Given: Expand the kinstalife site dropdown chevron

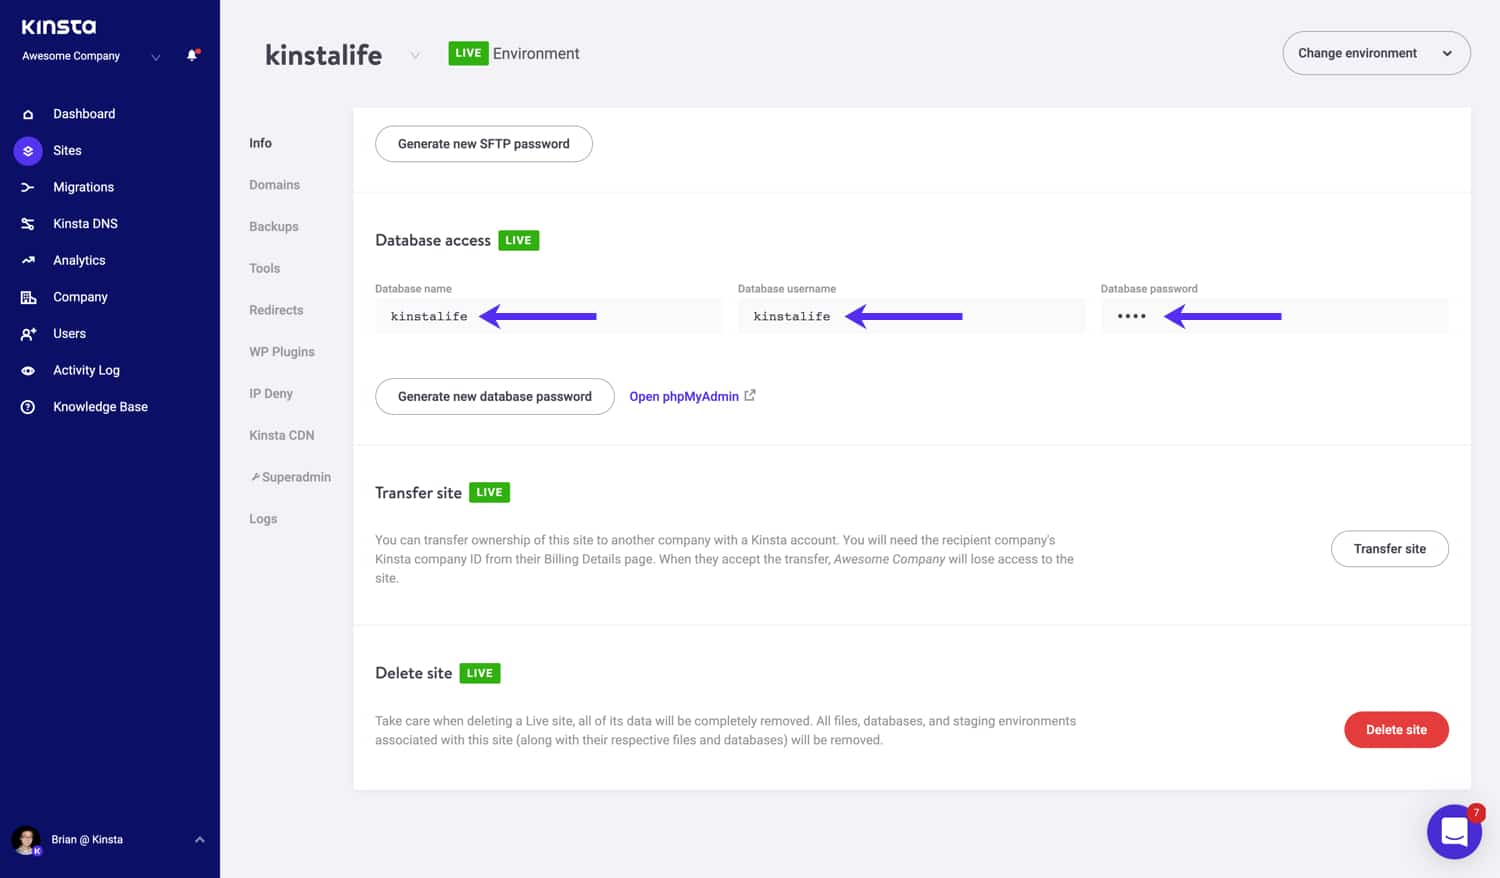Looking at the screenshot, I should 414,56.
